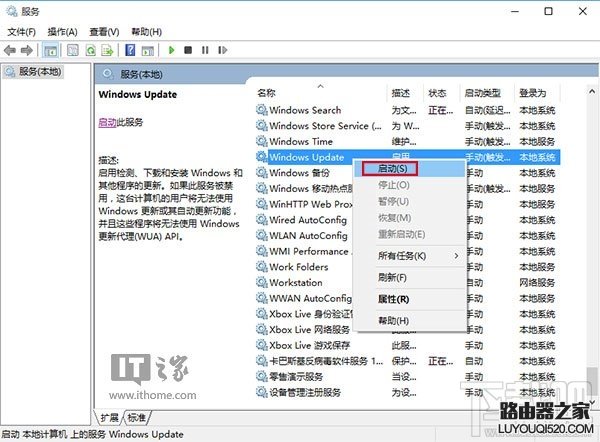
Task: Click the gear icon beside WLAN AutoConfig
Action: tap(262, 236)
